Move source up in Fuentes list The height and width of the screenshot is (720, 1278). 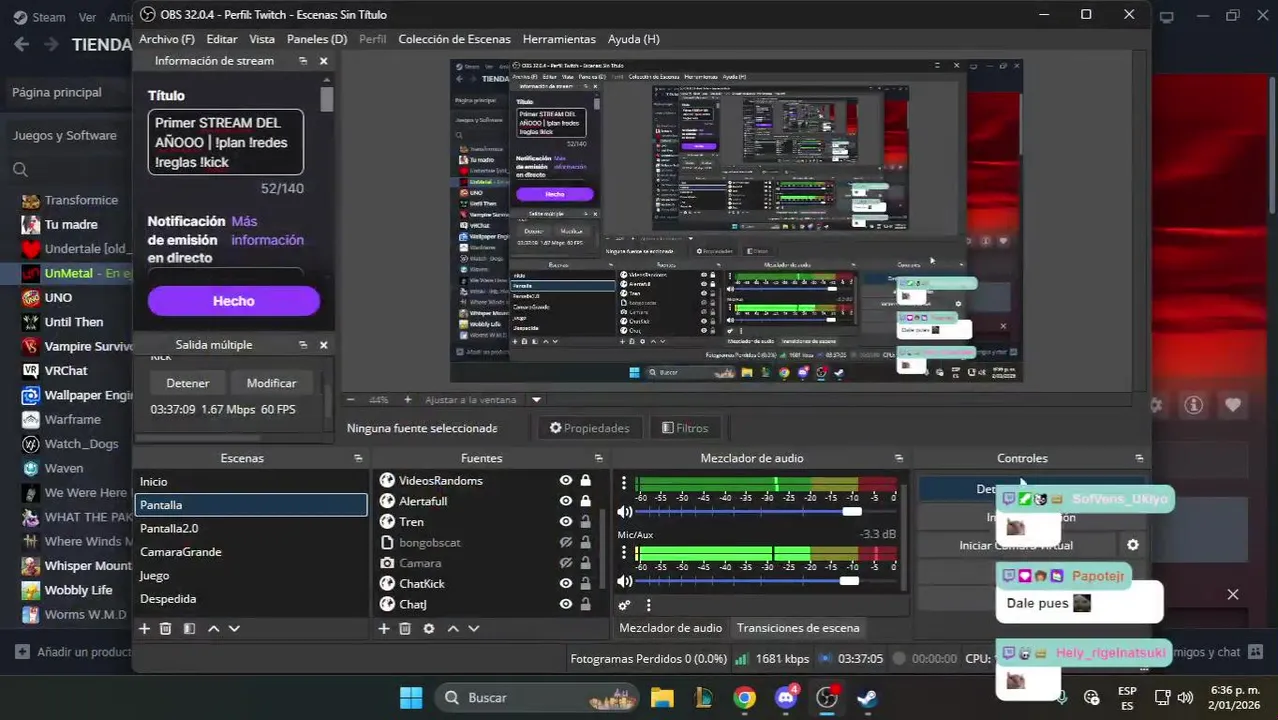coord(453,629)
